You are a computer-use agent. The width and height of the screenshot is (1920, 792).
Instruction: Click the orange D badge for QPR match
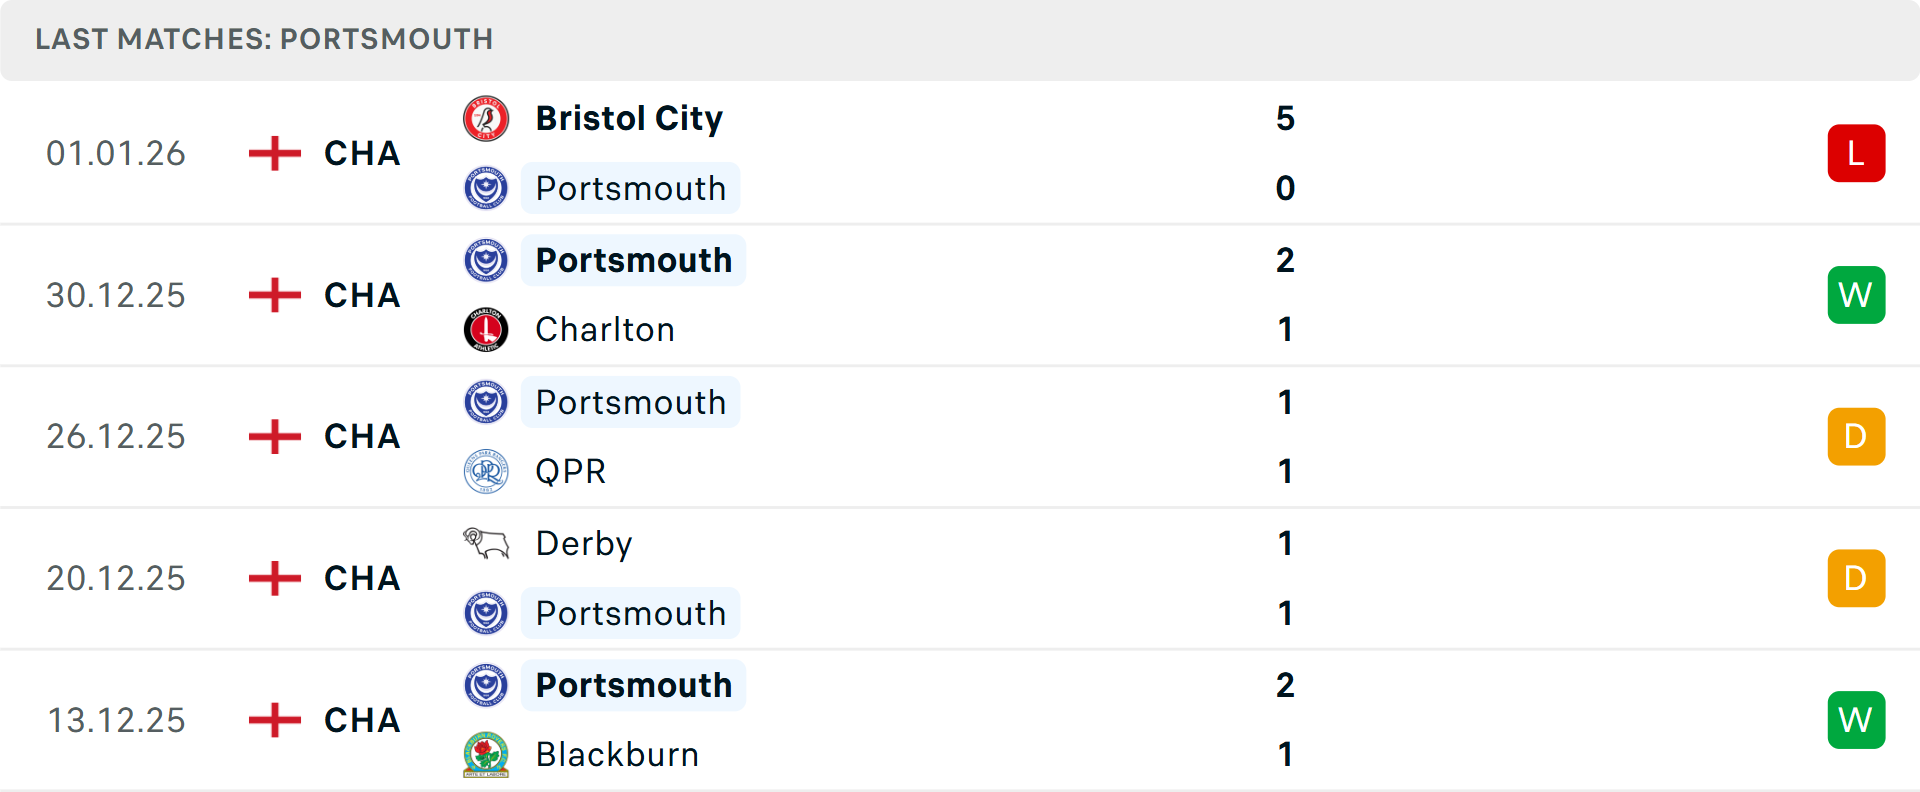click(x=1856, y=437)
